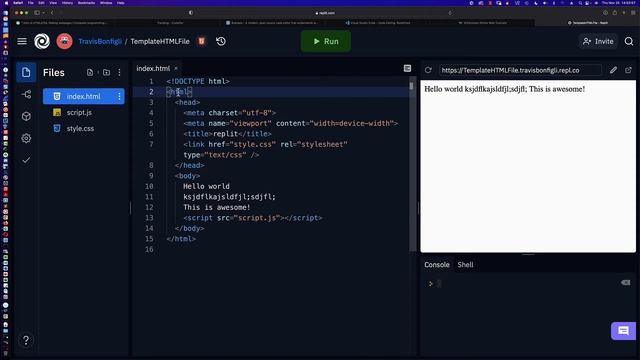Switch to the Shell tab
Viewport: 640px width, 360px height.
(x=465, y=265)
